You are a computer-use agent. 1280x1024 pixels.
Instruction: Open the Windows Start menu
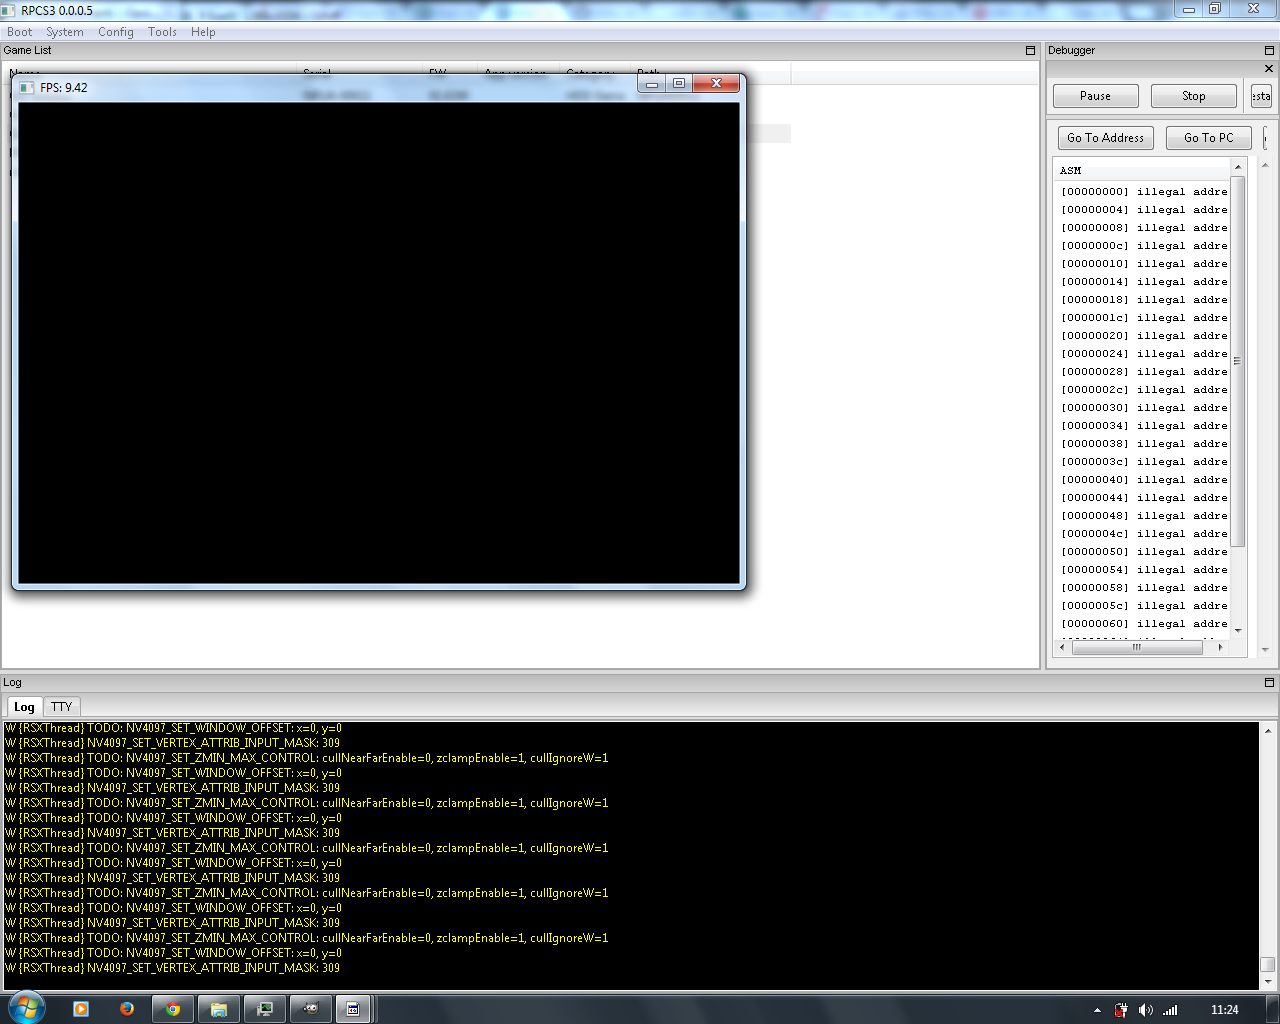tap(27, 1007)
